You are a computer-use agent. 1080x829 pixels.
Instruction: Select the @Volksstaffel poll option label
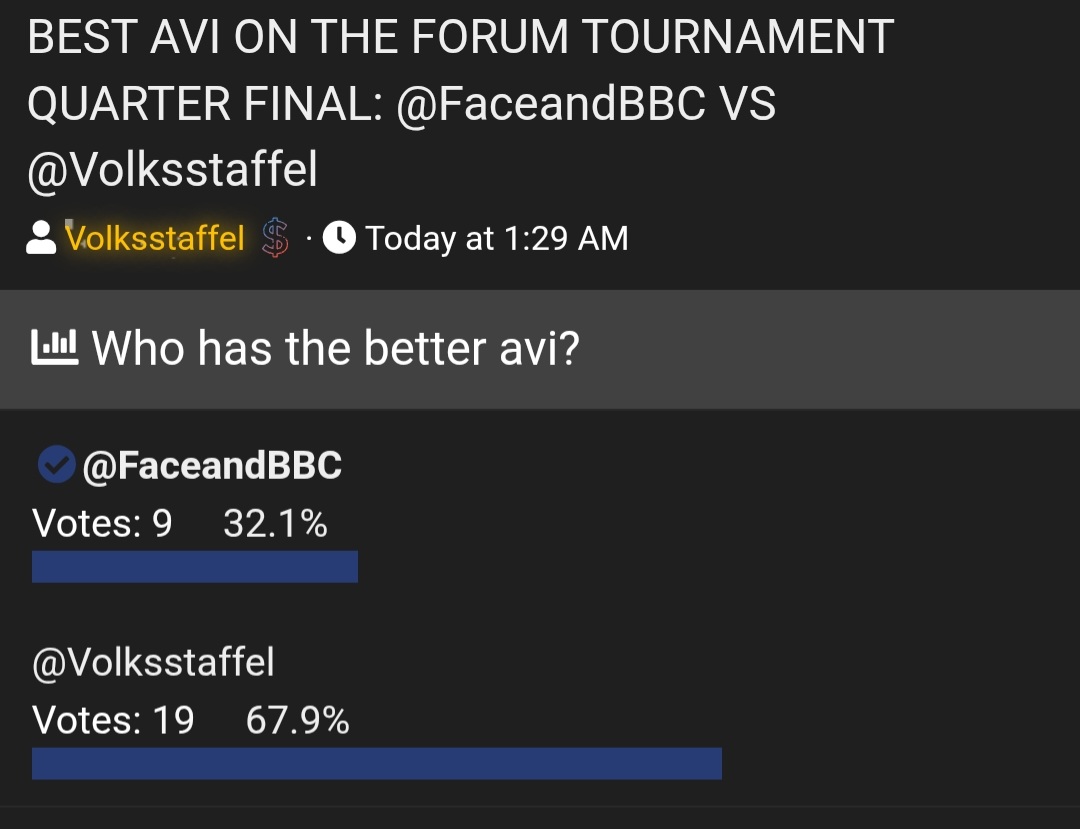(153, 662)
